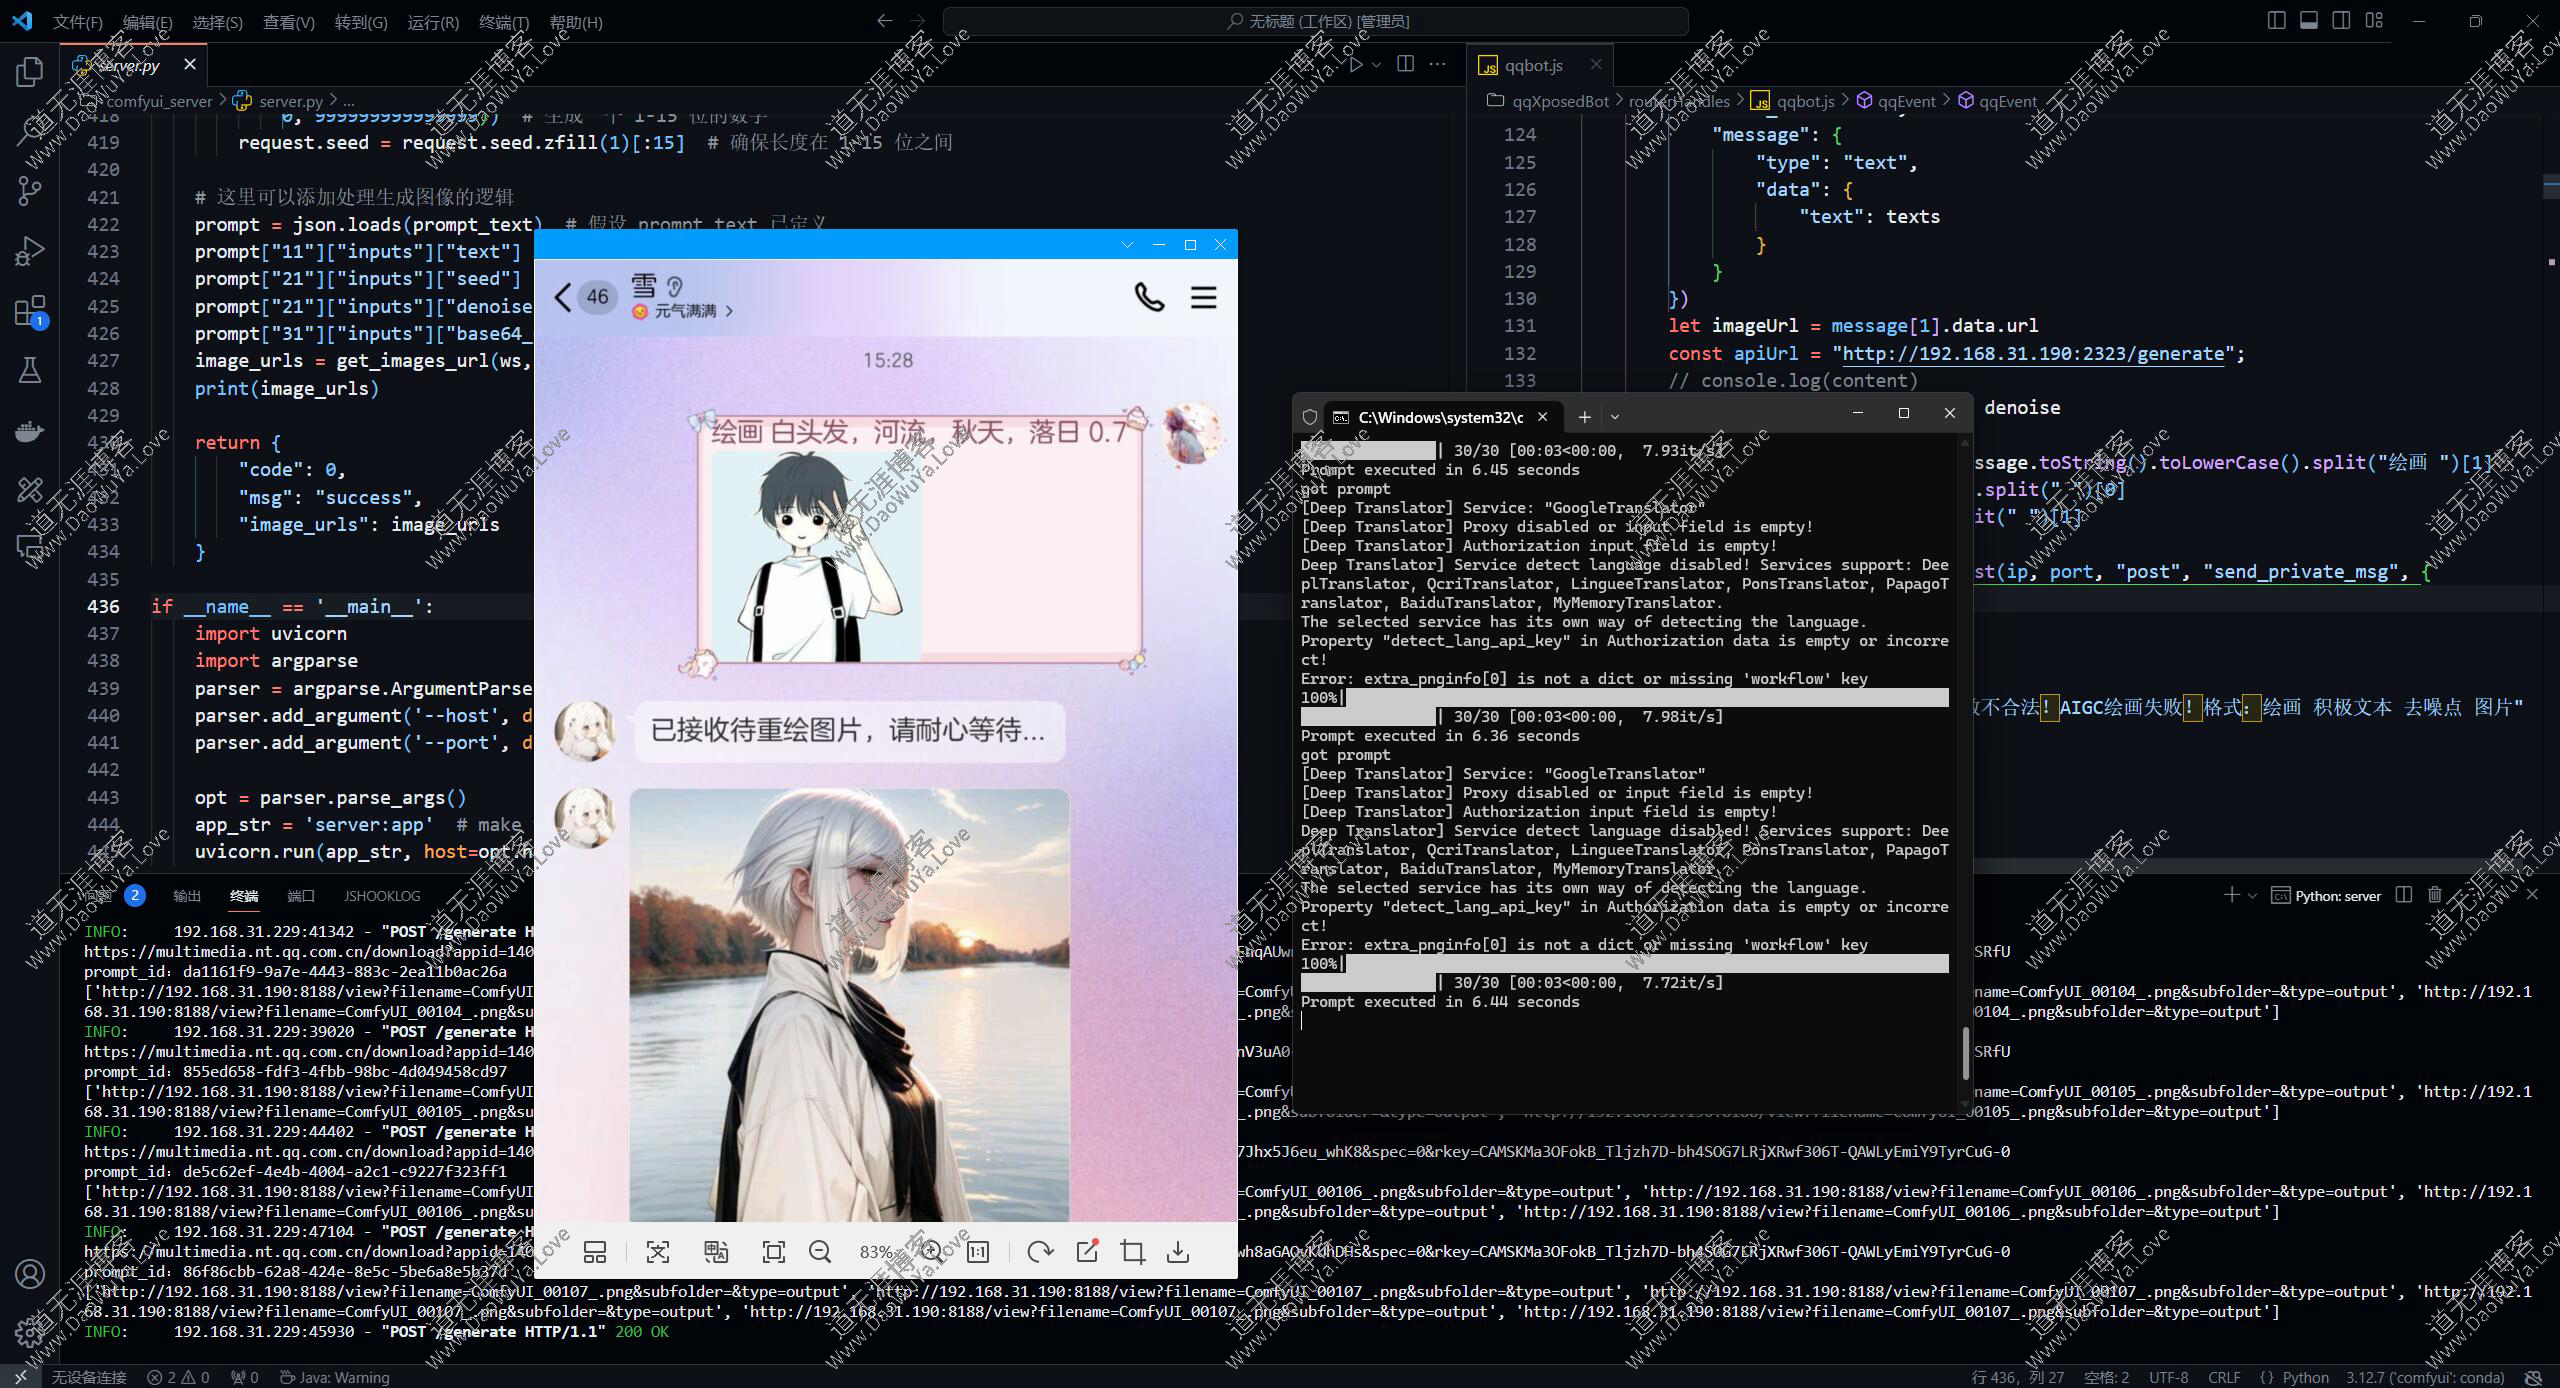The height and width of the screenshot is (1388, 2560).
Task: Open the 文件(F) menu
Action: (x=77, y=22)
